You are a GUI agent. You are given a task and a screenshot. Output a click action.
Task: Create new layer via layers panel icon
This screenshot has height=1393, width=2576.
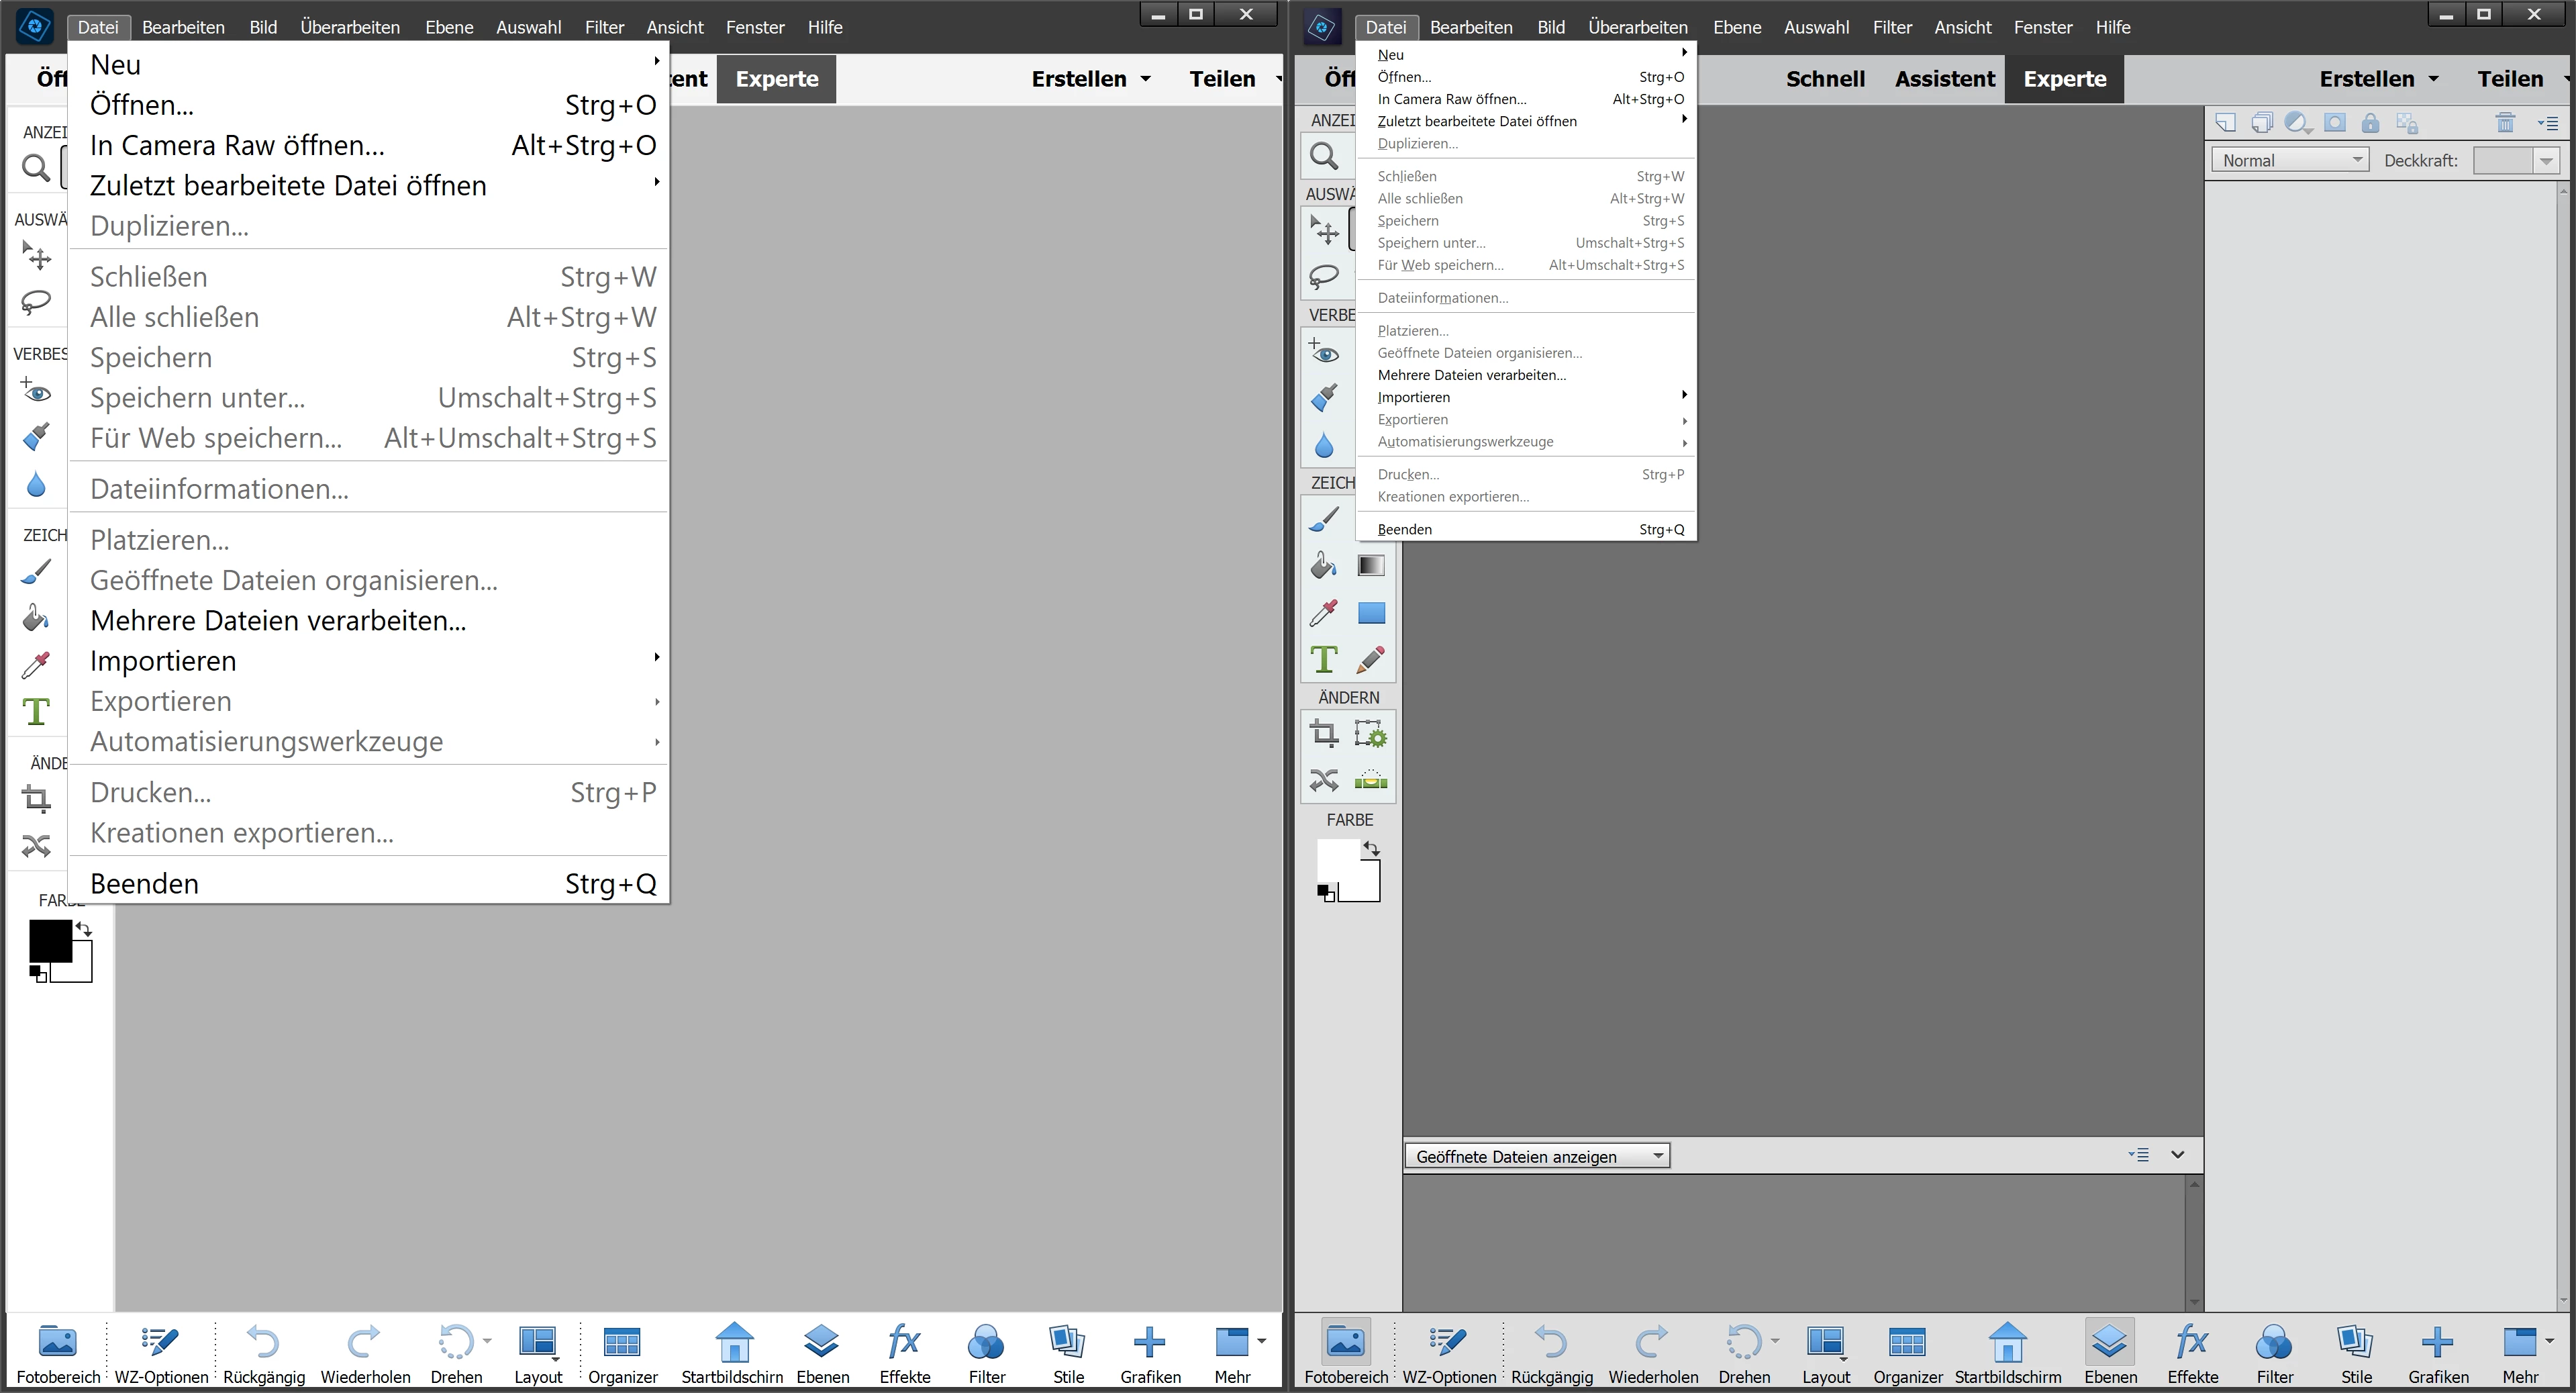coord(2225,123)
